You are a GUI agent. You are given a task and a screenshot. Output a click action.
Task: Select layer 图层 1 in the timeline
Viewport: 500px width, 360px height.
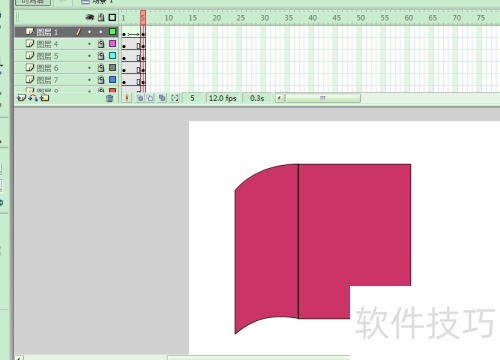[x=66, y=32]
